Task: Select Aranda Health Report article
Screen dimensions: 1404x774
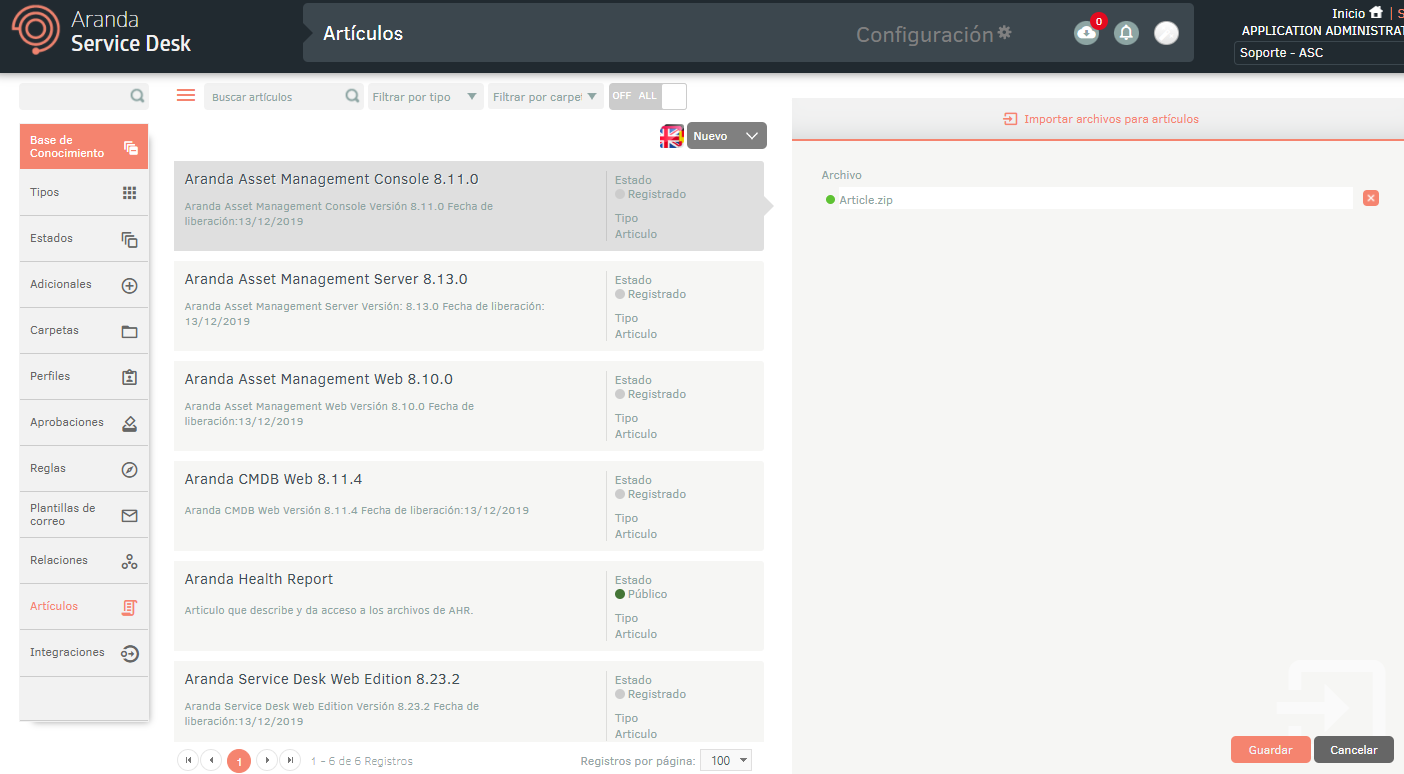Action: click(469, 606)
